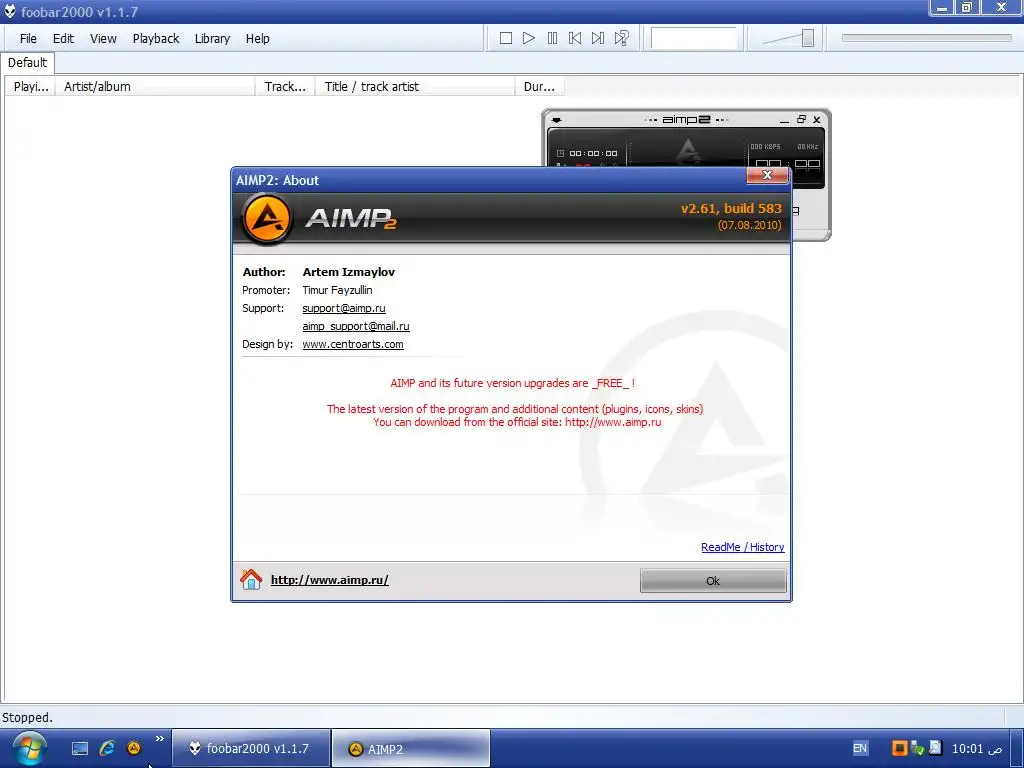This screenshot has width=1024, height=768.
Task: Open the support@aimp.ru email link
Action: coord(344,308)
